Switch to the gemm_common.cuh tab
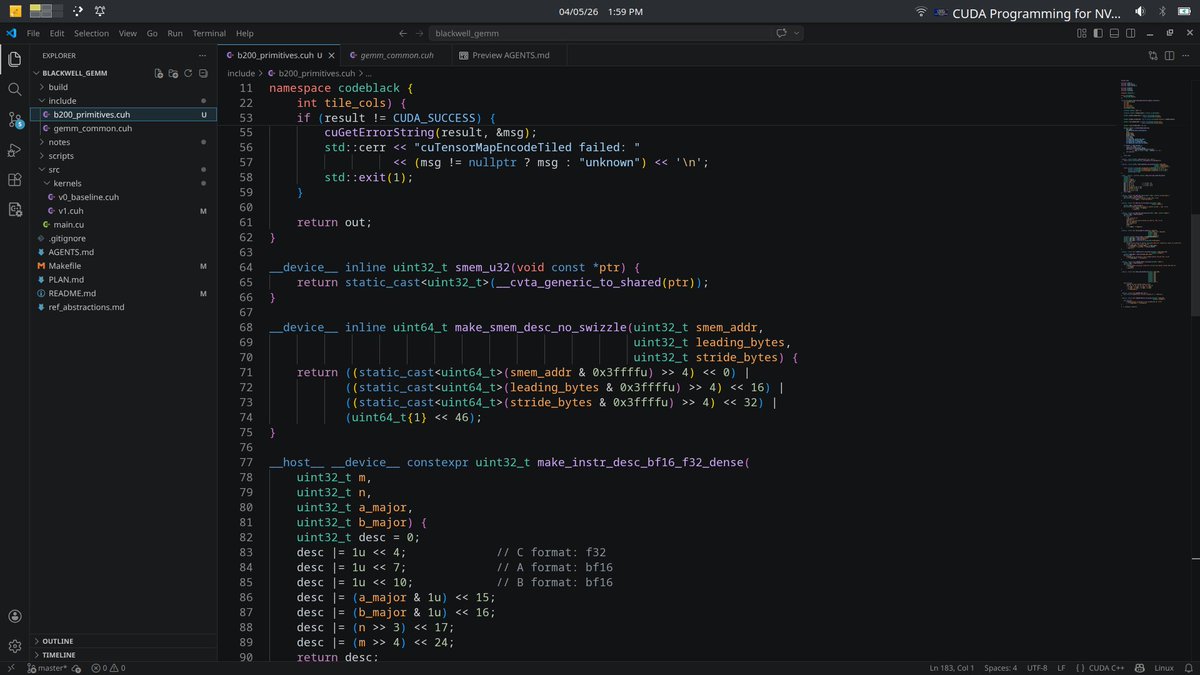 click(397, 55)
